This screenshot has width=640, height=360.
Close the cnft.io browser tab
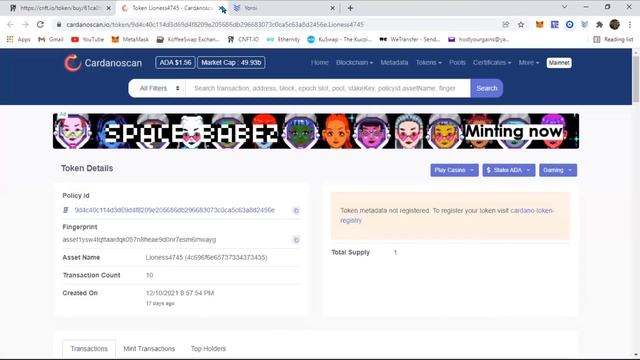(x=109, y=8)
